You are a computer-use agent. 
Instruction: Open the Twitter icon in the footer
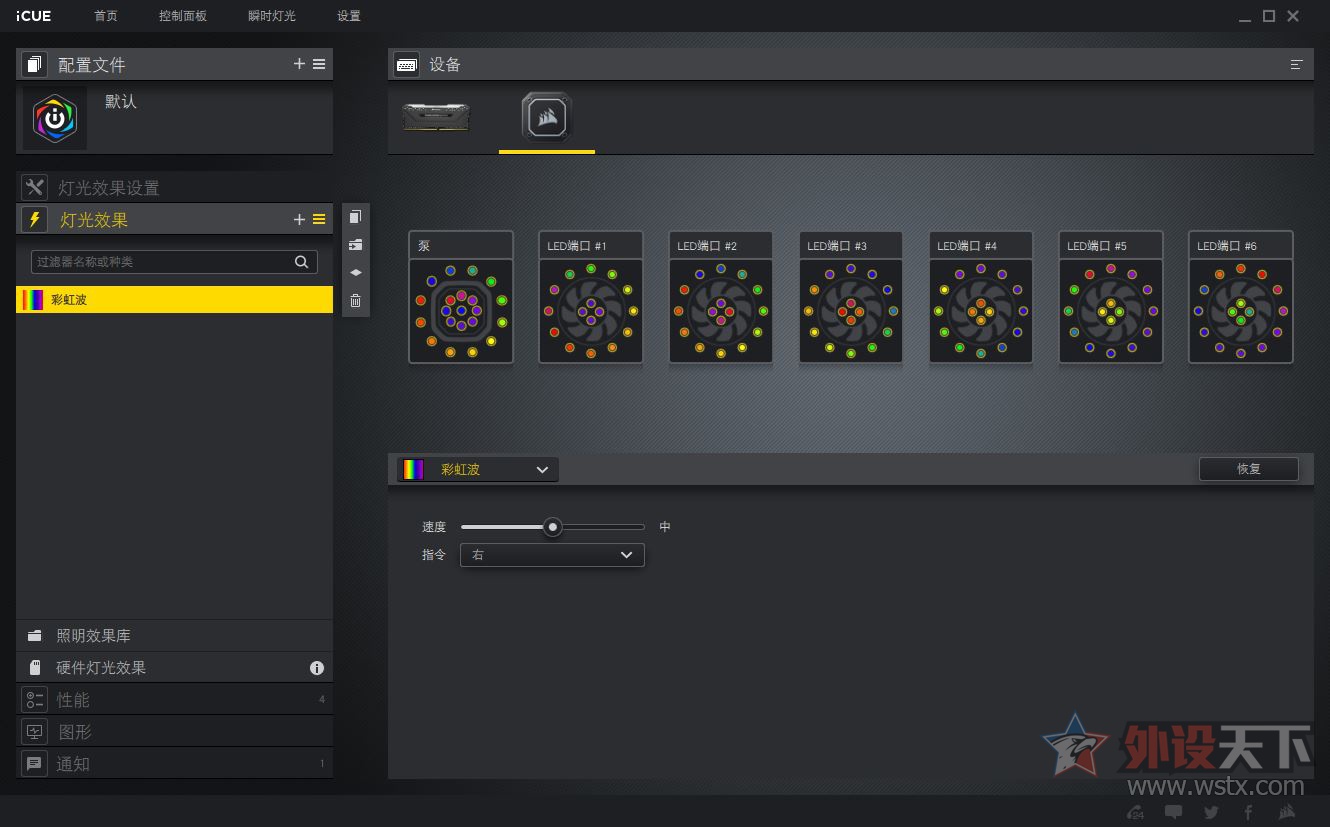[1211, 812]
